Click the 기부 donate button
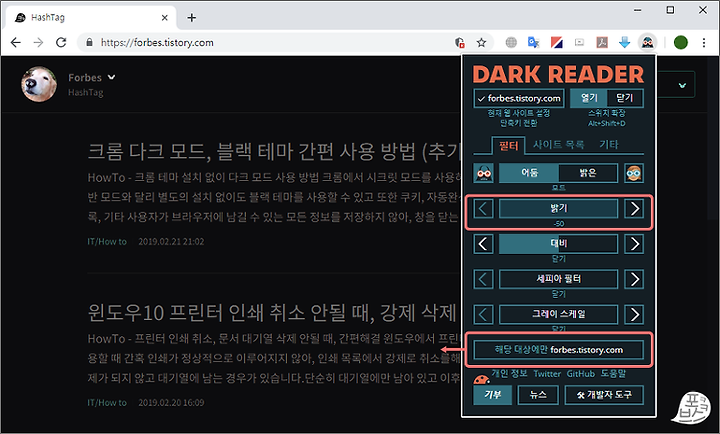 point(493,395)
